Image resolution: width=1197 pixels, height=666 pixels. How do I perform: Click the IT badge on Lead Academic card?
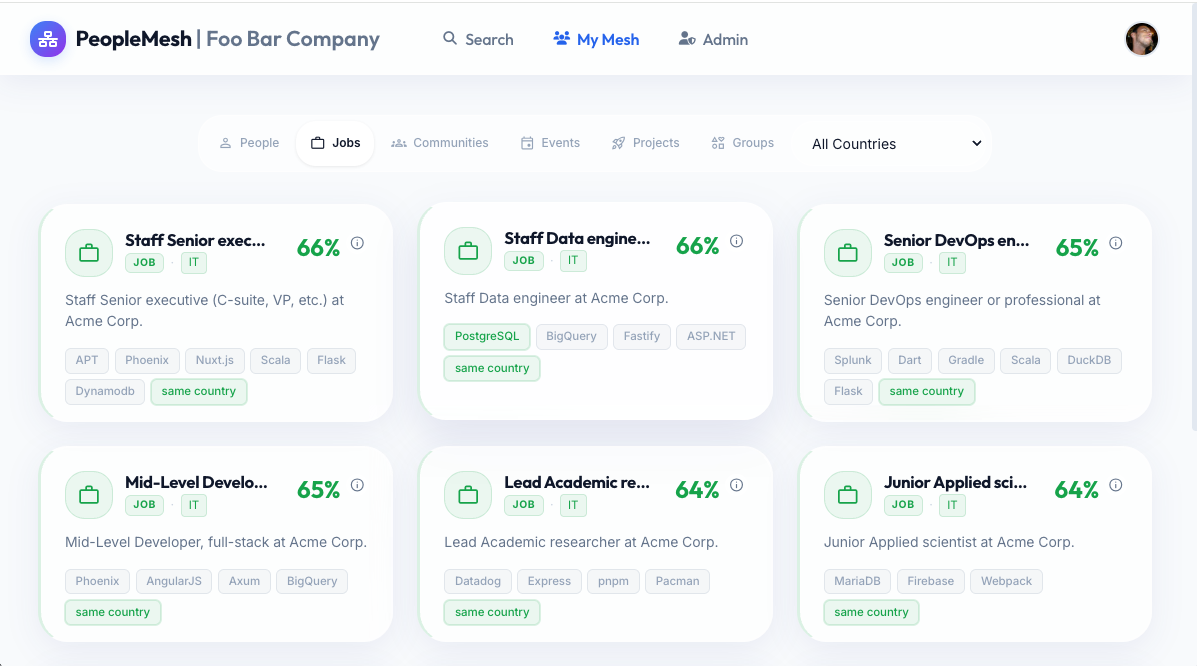pos(573,505)
